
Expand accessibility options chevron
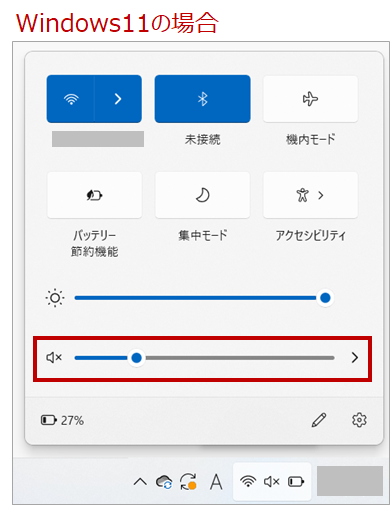point(321,195)
